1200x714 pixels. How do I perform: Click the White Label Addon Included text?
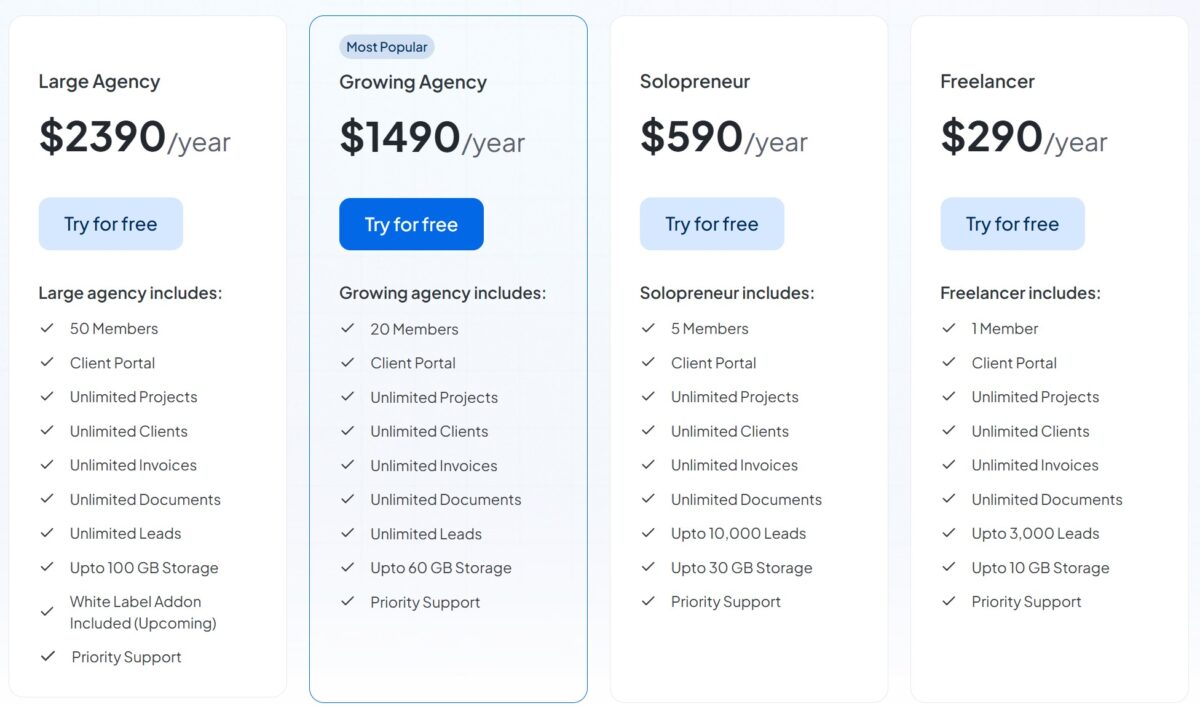143,612
